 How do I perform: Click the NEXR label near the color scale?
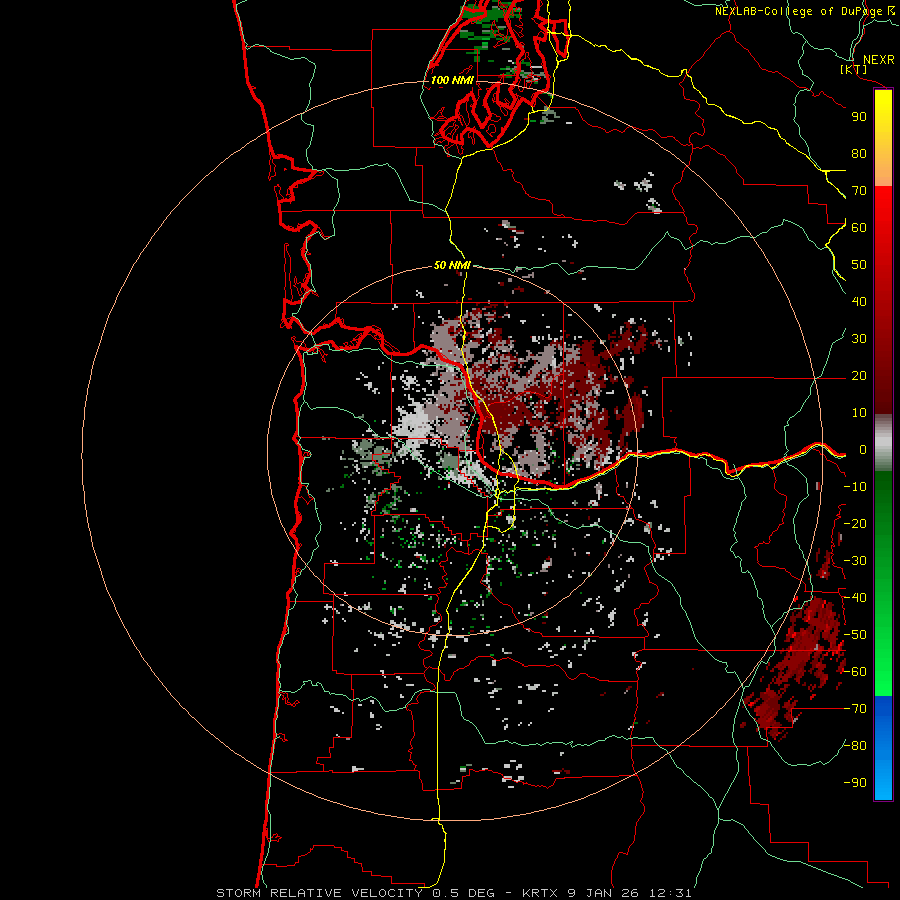click(x=878, y=60)
